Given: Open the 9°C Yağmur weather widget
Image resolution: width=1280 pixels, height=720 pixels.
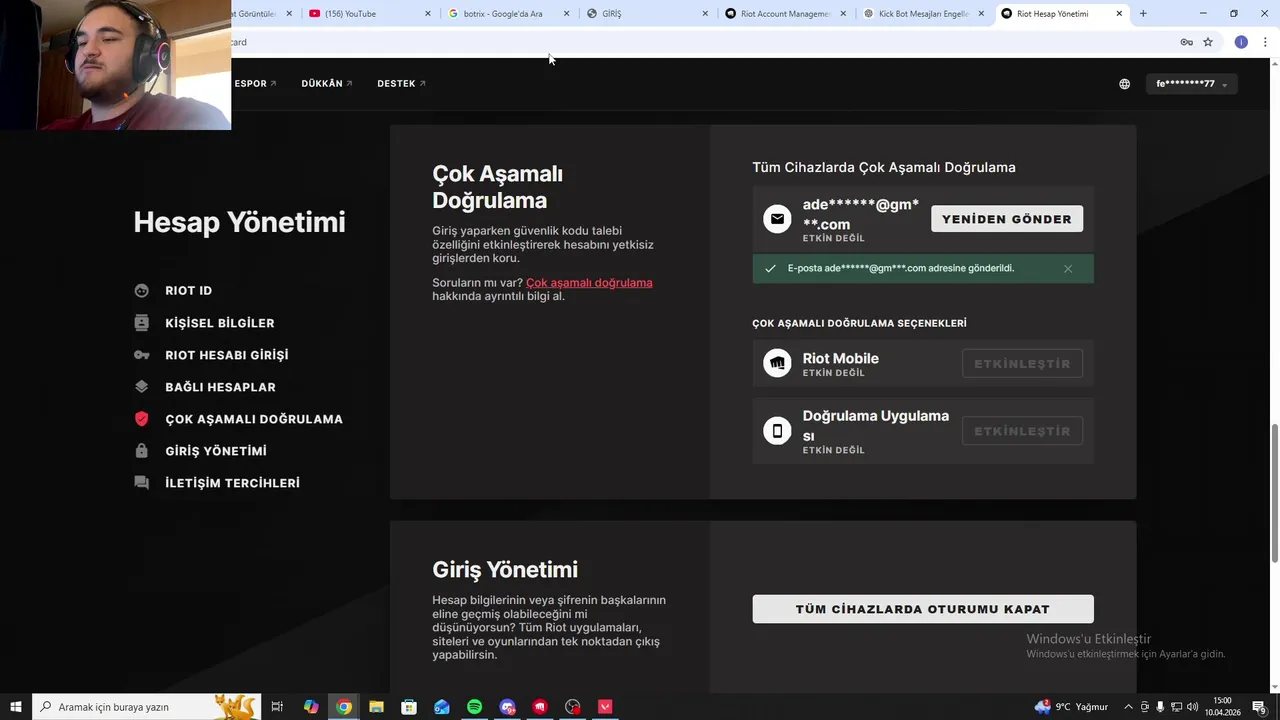Looking at the screenshot, I should [1072, 707].
